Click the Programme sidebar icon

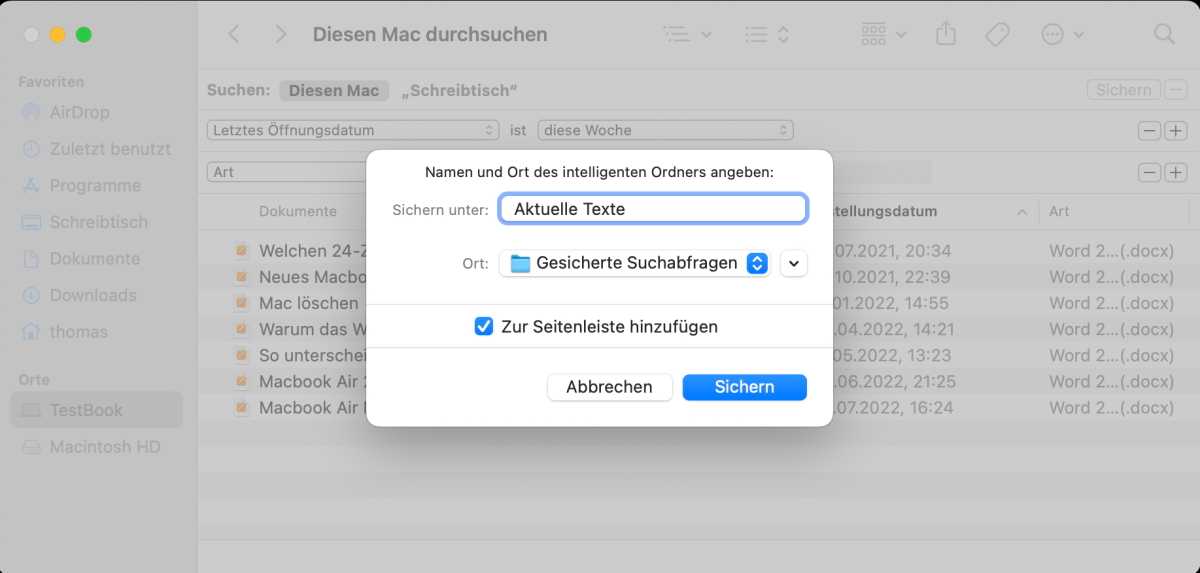tap(32, 185)
